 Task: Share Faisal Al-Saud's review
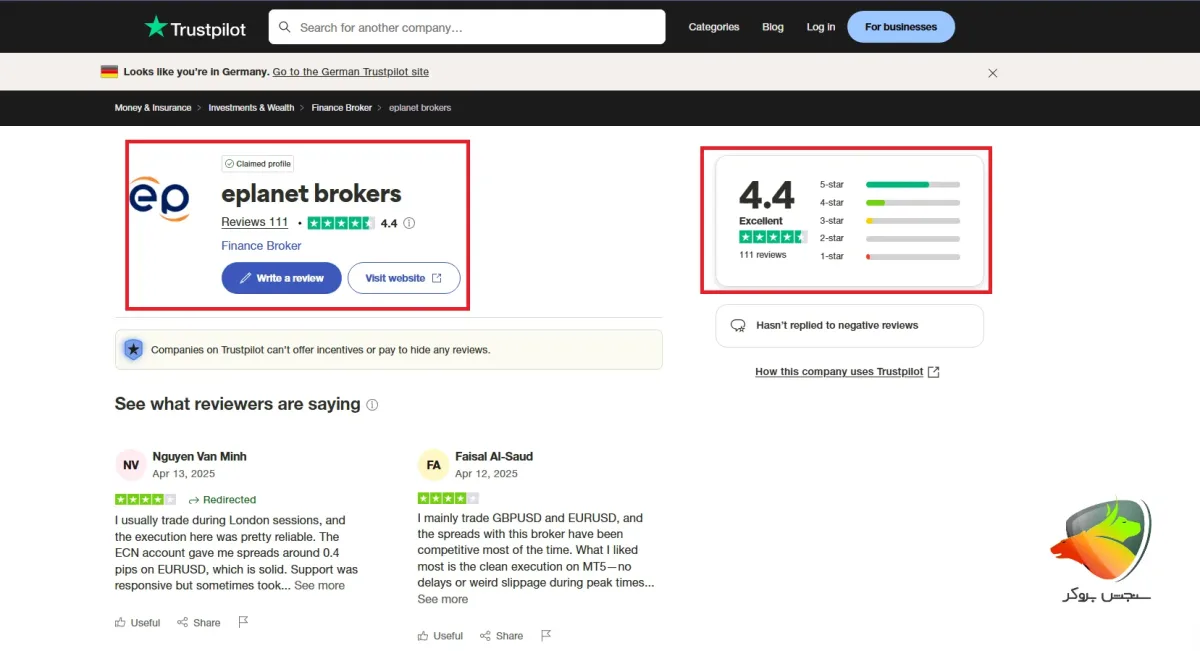(x=501, y=635)
